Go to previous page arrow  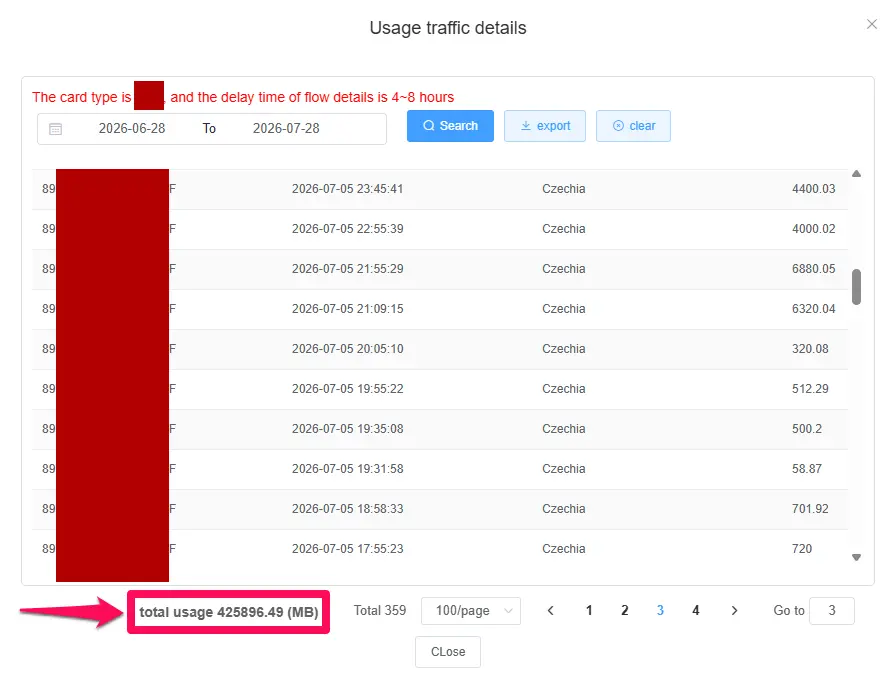point(550,611)
